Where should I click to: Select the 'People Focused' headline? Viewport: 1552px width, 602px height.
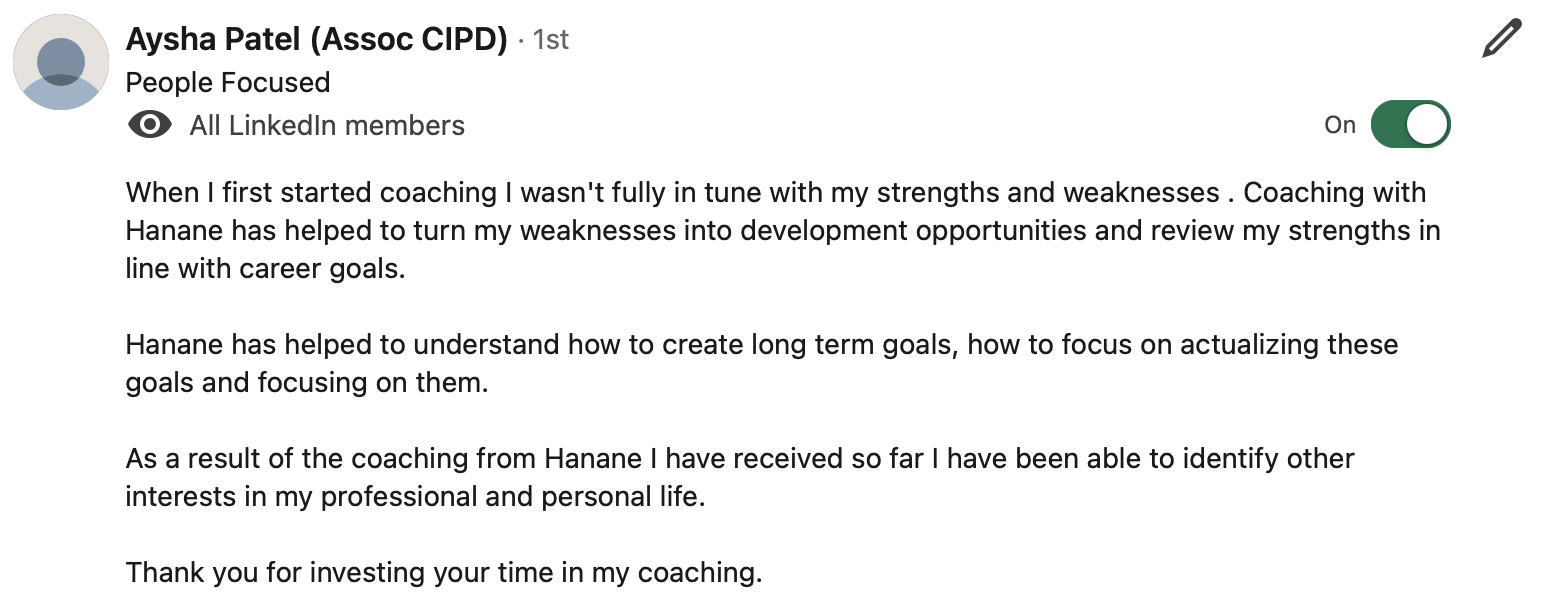[x=228, y=82]
